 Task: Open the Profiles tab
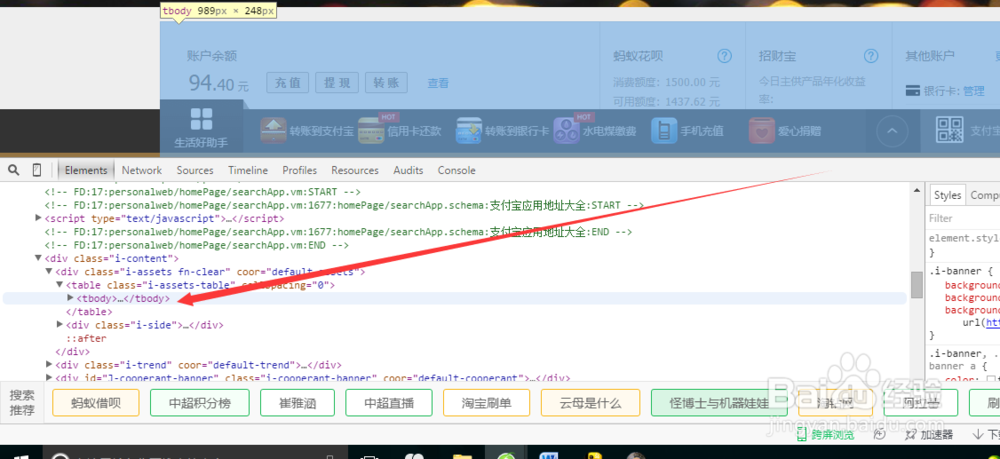pos(300,170)
